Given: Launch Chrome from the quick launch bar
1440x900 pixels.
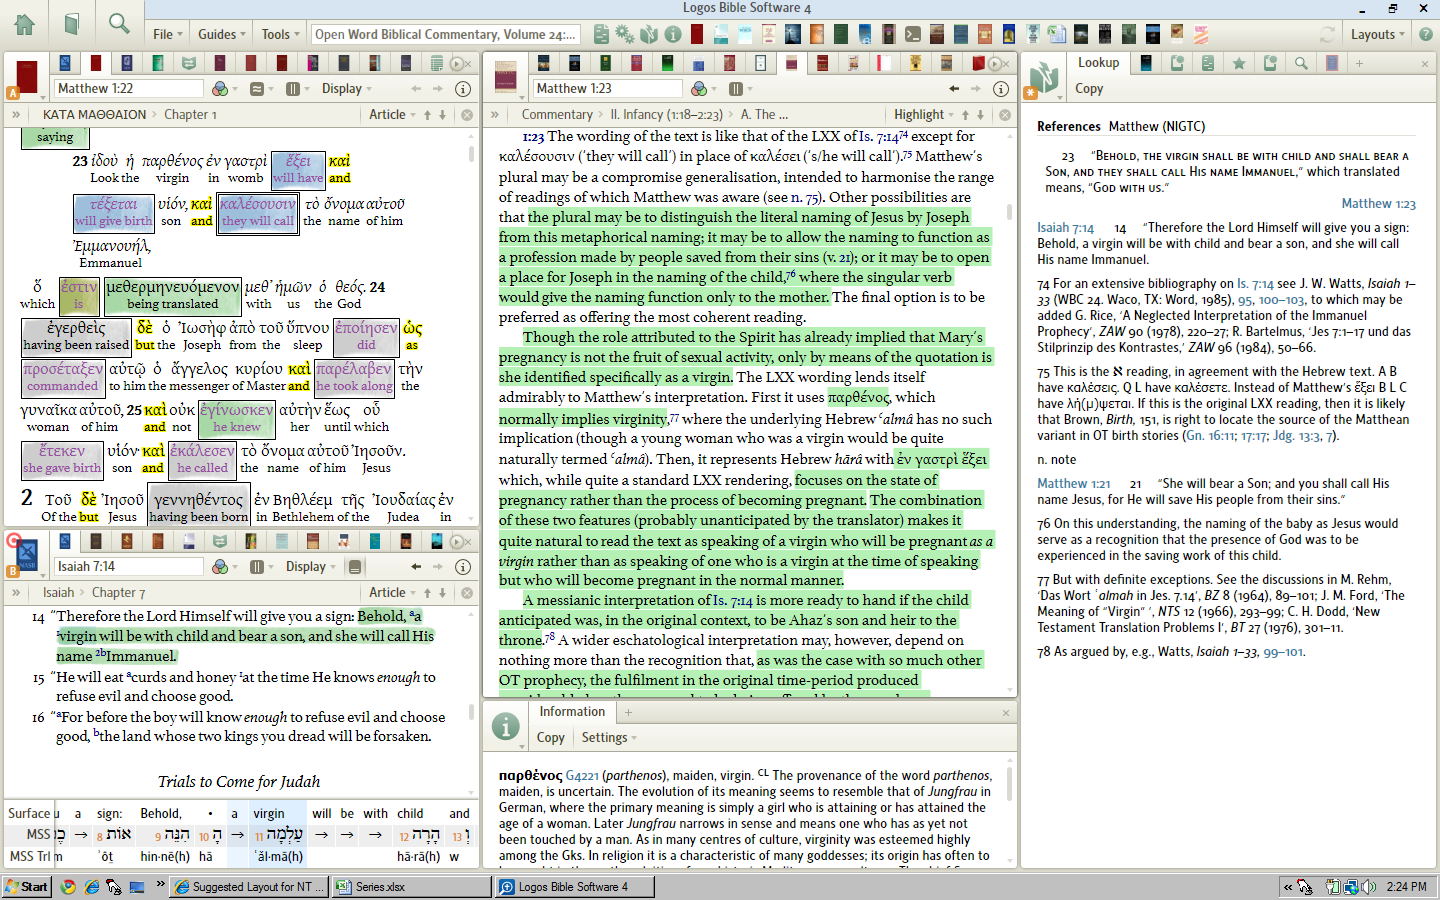Looking at the screenshot, I should pyautogui.click(x=68, y=887).
